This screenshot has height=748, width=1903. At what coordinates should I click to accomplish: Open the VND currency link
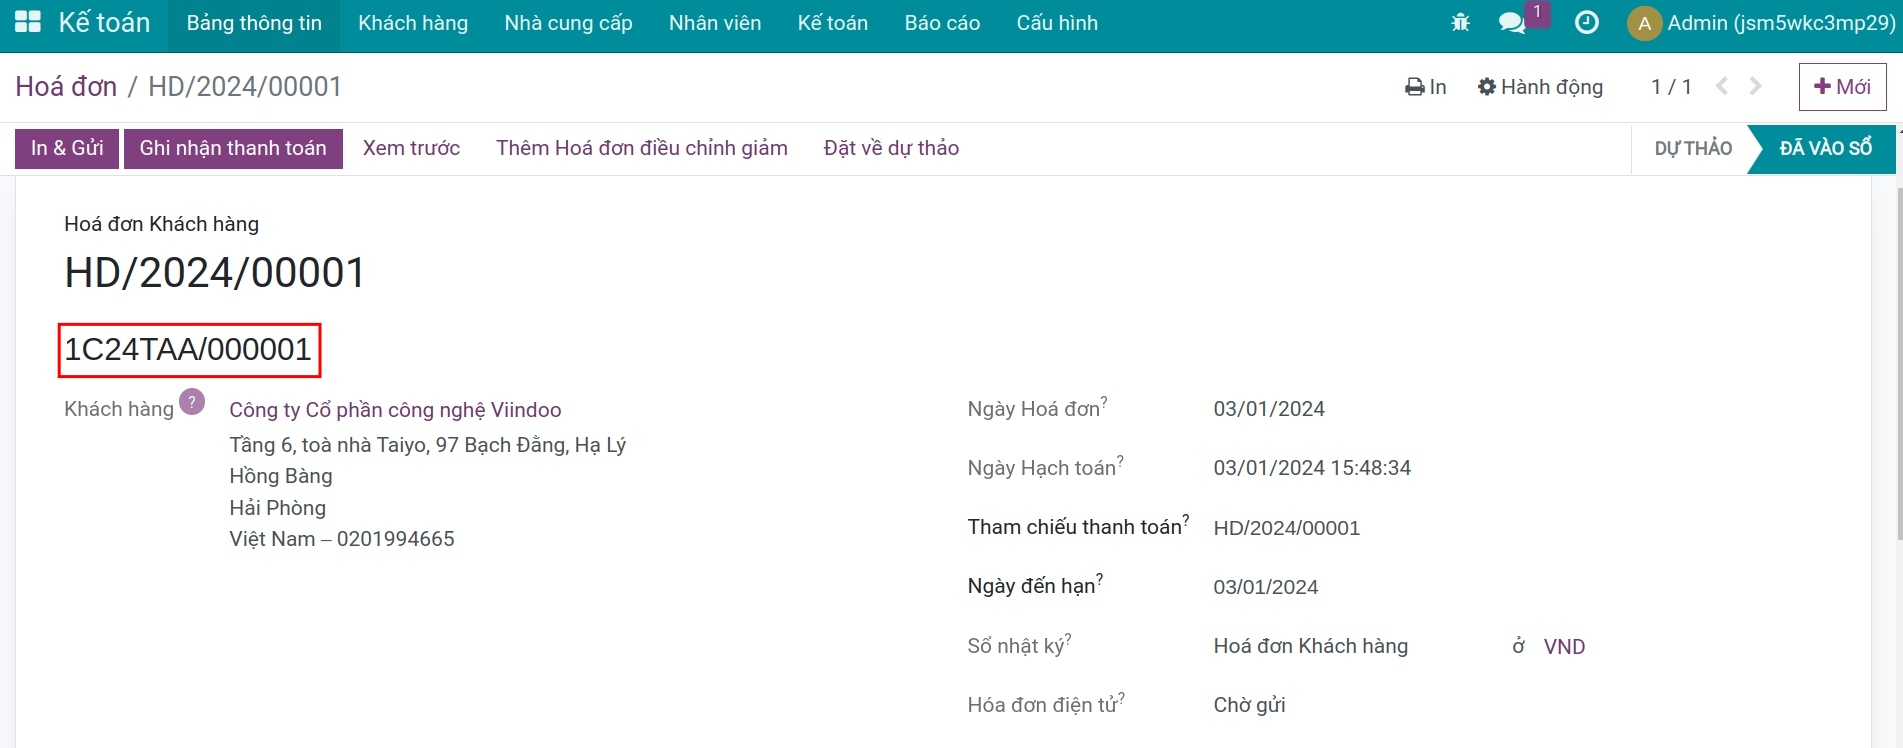[x=1564, y=647]
